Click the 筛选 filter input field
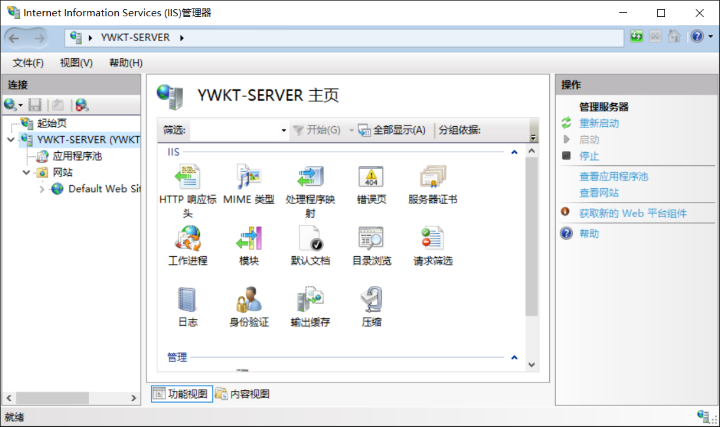Viewport: 720px width, 427px height. (x=235, y=130)
